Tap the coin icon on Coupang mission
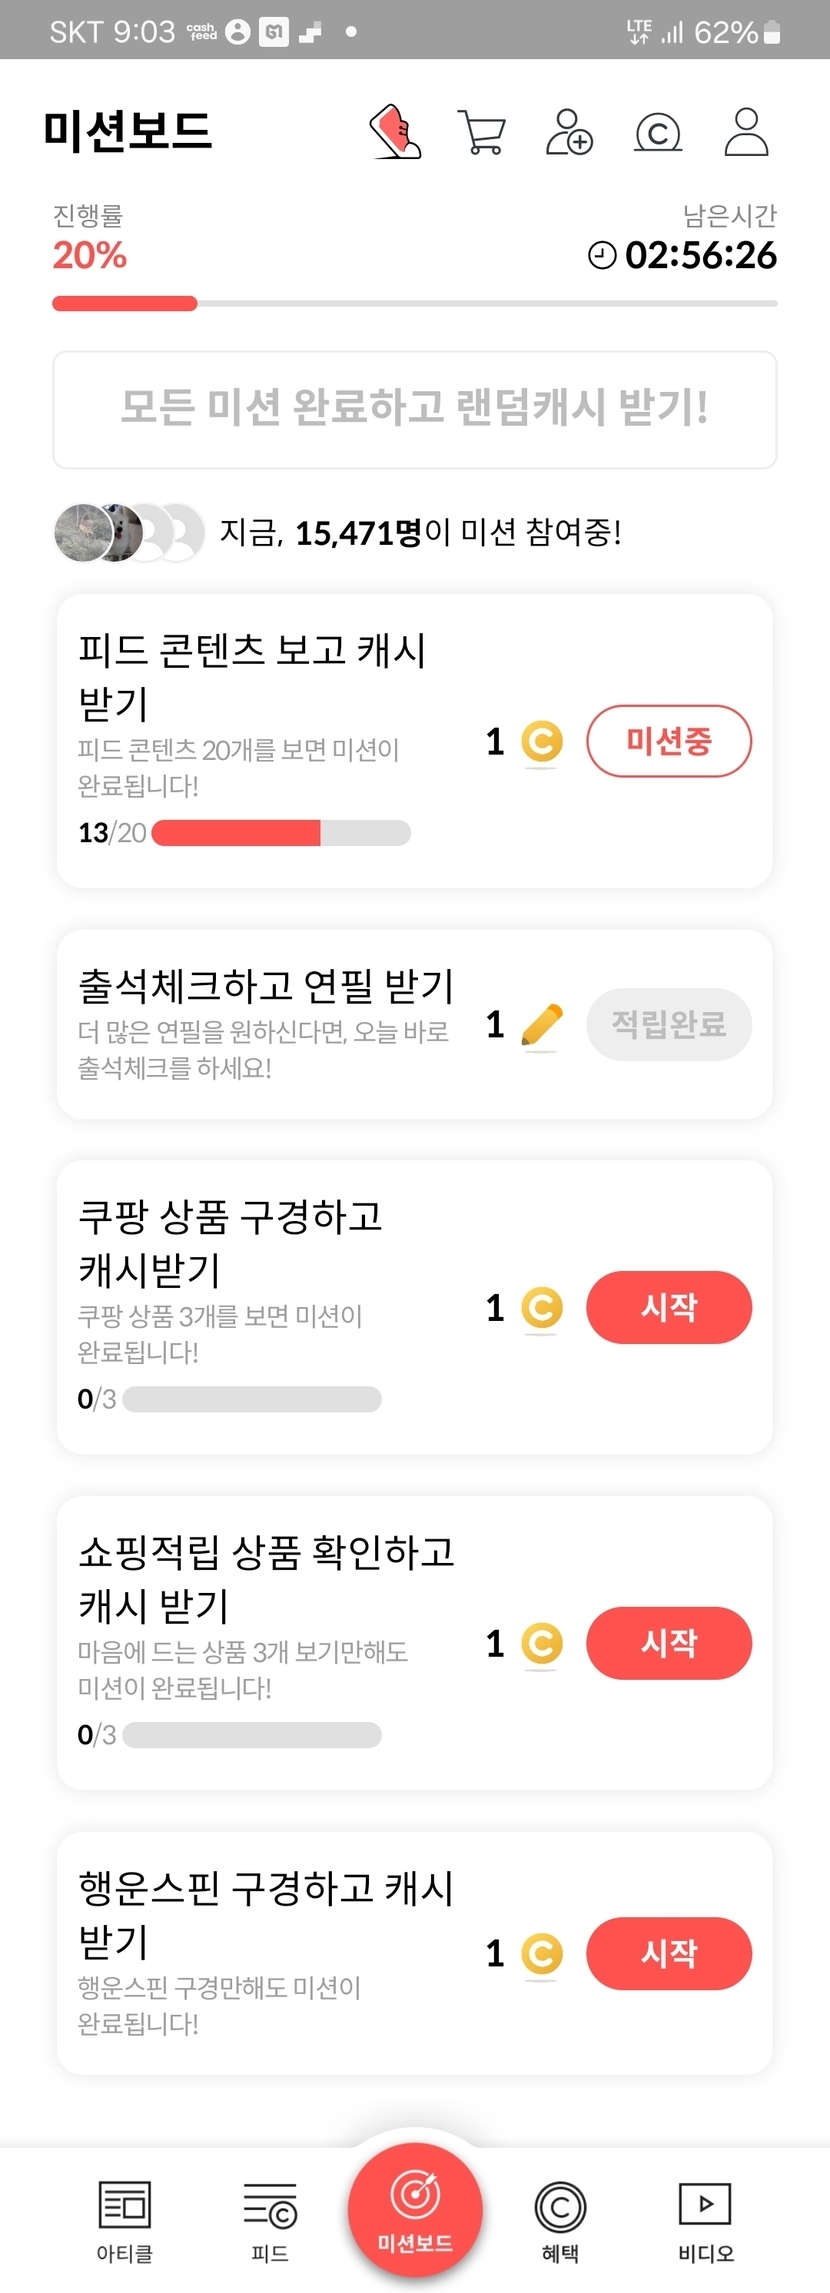This screenshot has height=2293, width=830. pyautogui.click(x=542, y=1308)
